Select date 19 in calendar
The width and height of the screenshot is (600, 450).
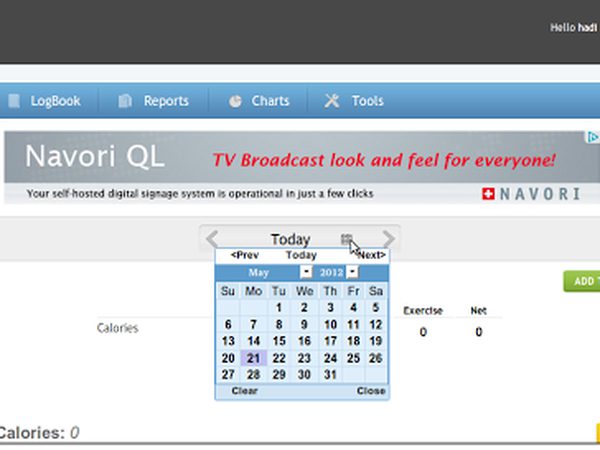376,341
